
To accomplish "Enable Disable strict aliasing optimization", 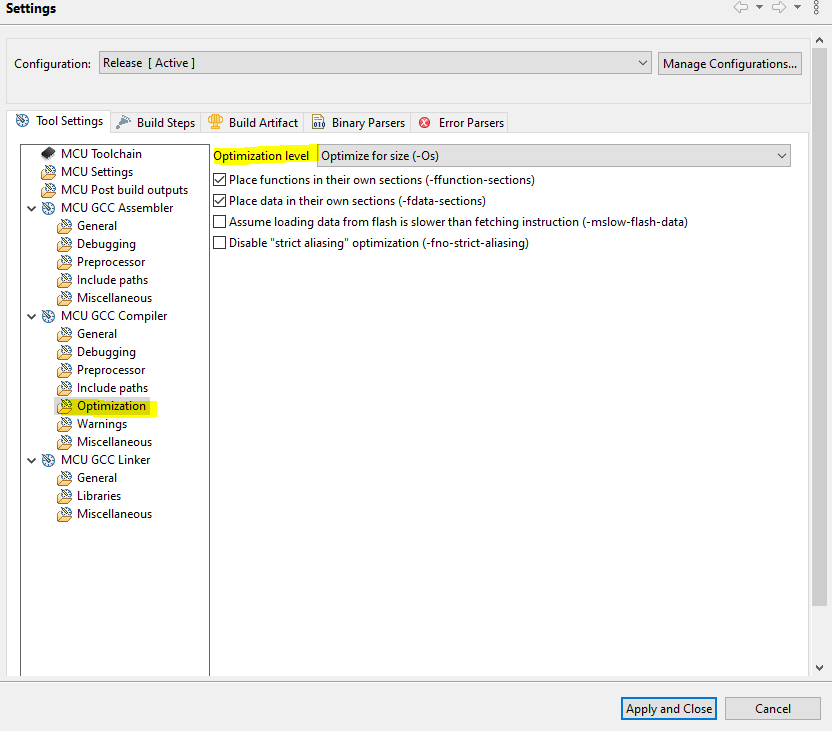I will coord(220,242).
